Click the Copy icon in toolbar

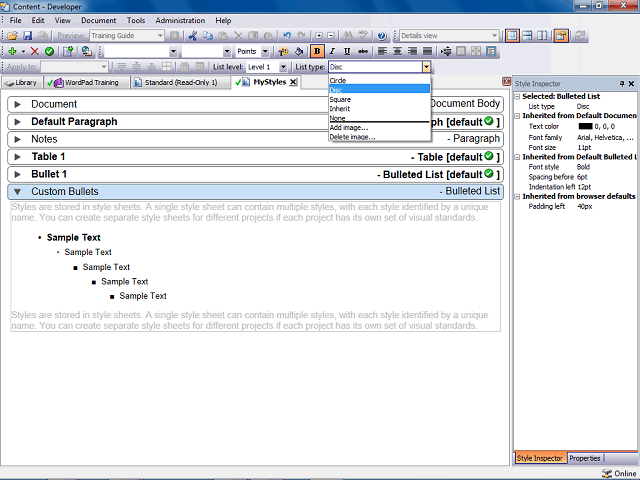pyautogui.click(x=208, y=36)
